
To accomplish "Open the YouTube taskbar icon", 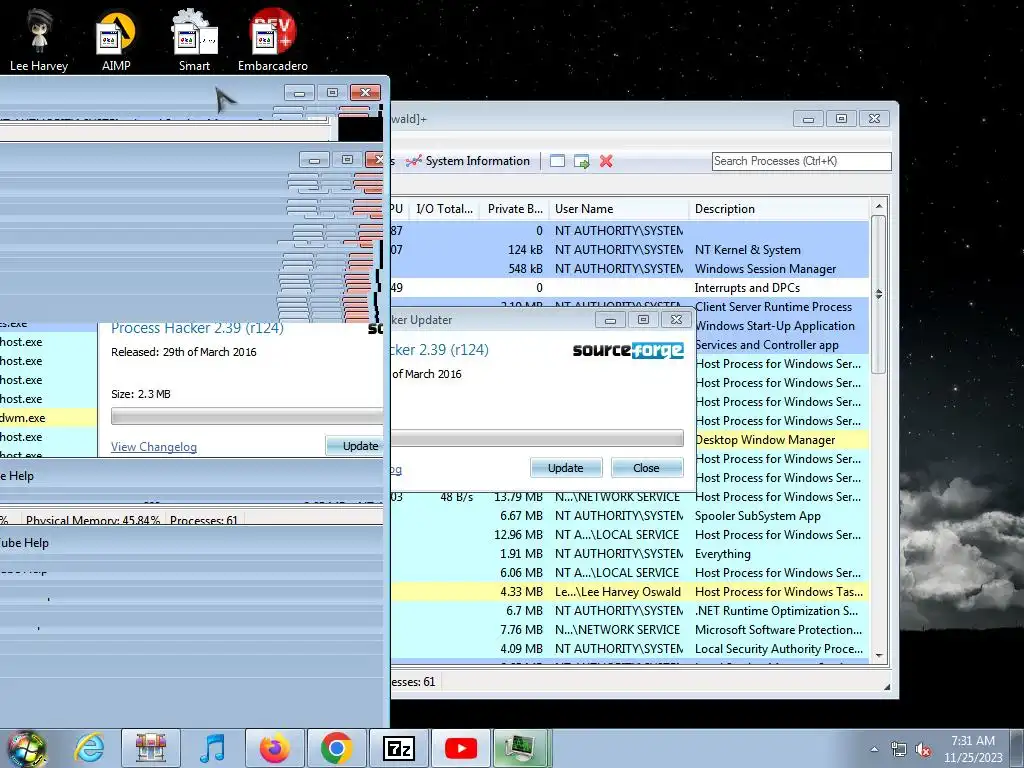I will (x=460, y=748).
